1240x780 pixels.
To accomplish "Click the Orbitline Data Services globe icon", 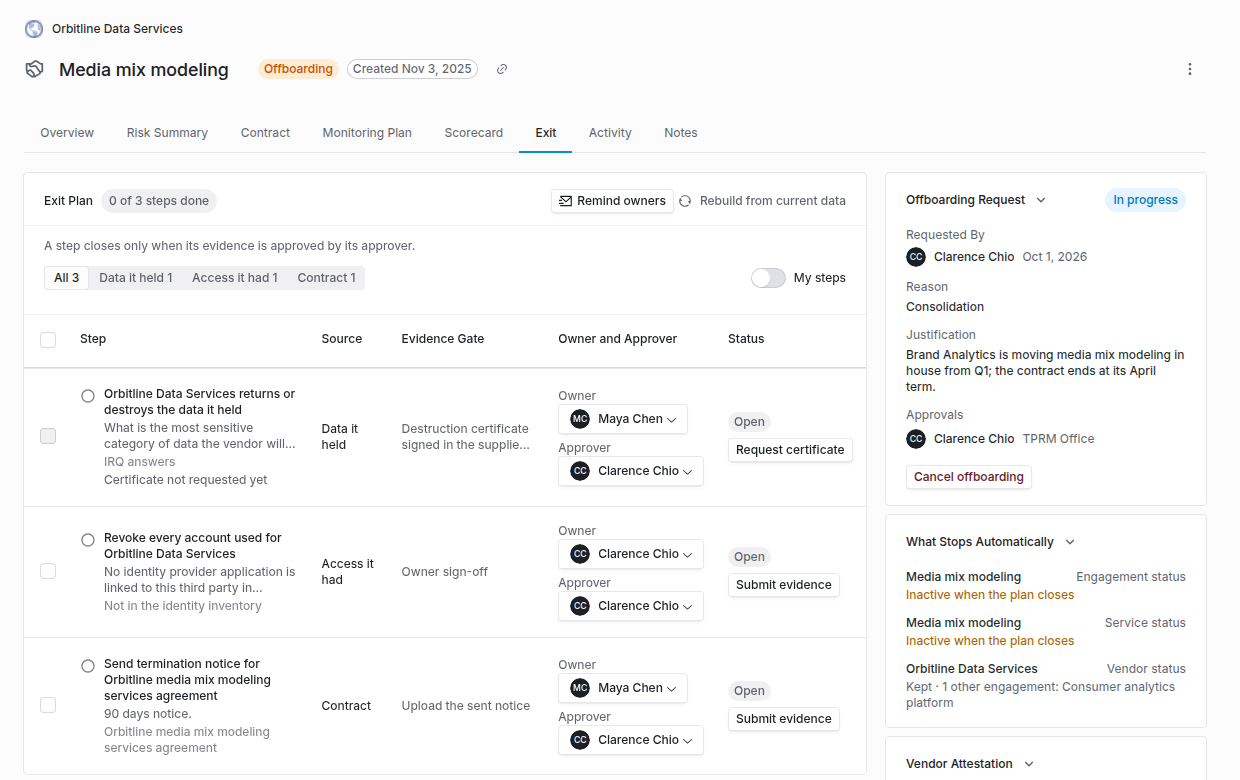I will (34, 29).
